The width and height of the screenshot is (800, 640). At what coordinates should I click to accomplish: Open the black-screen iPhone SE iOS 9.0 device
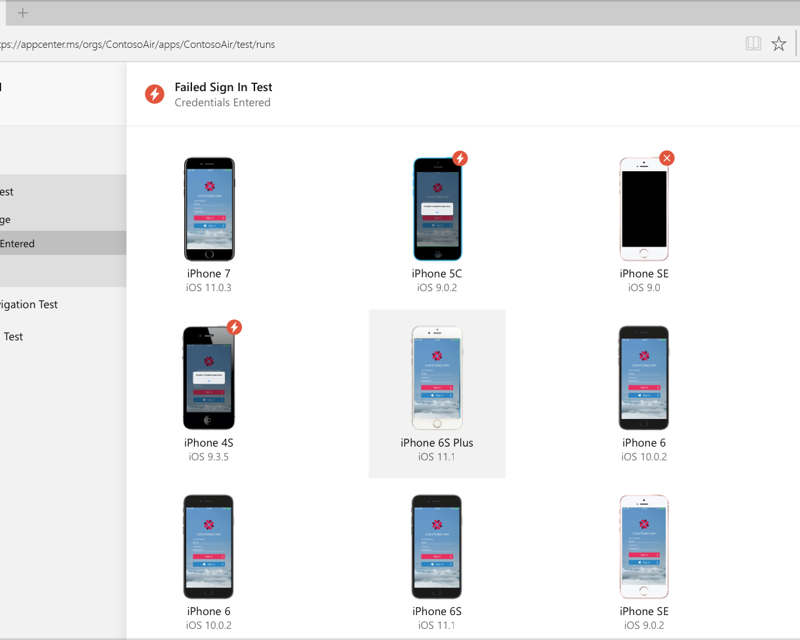click(x=644, y=210)
